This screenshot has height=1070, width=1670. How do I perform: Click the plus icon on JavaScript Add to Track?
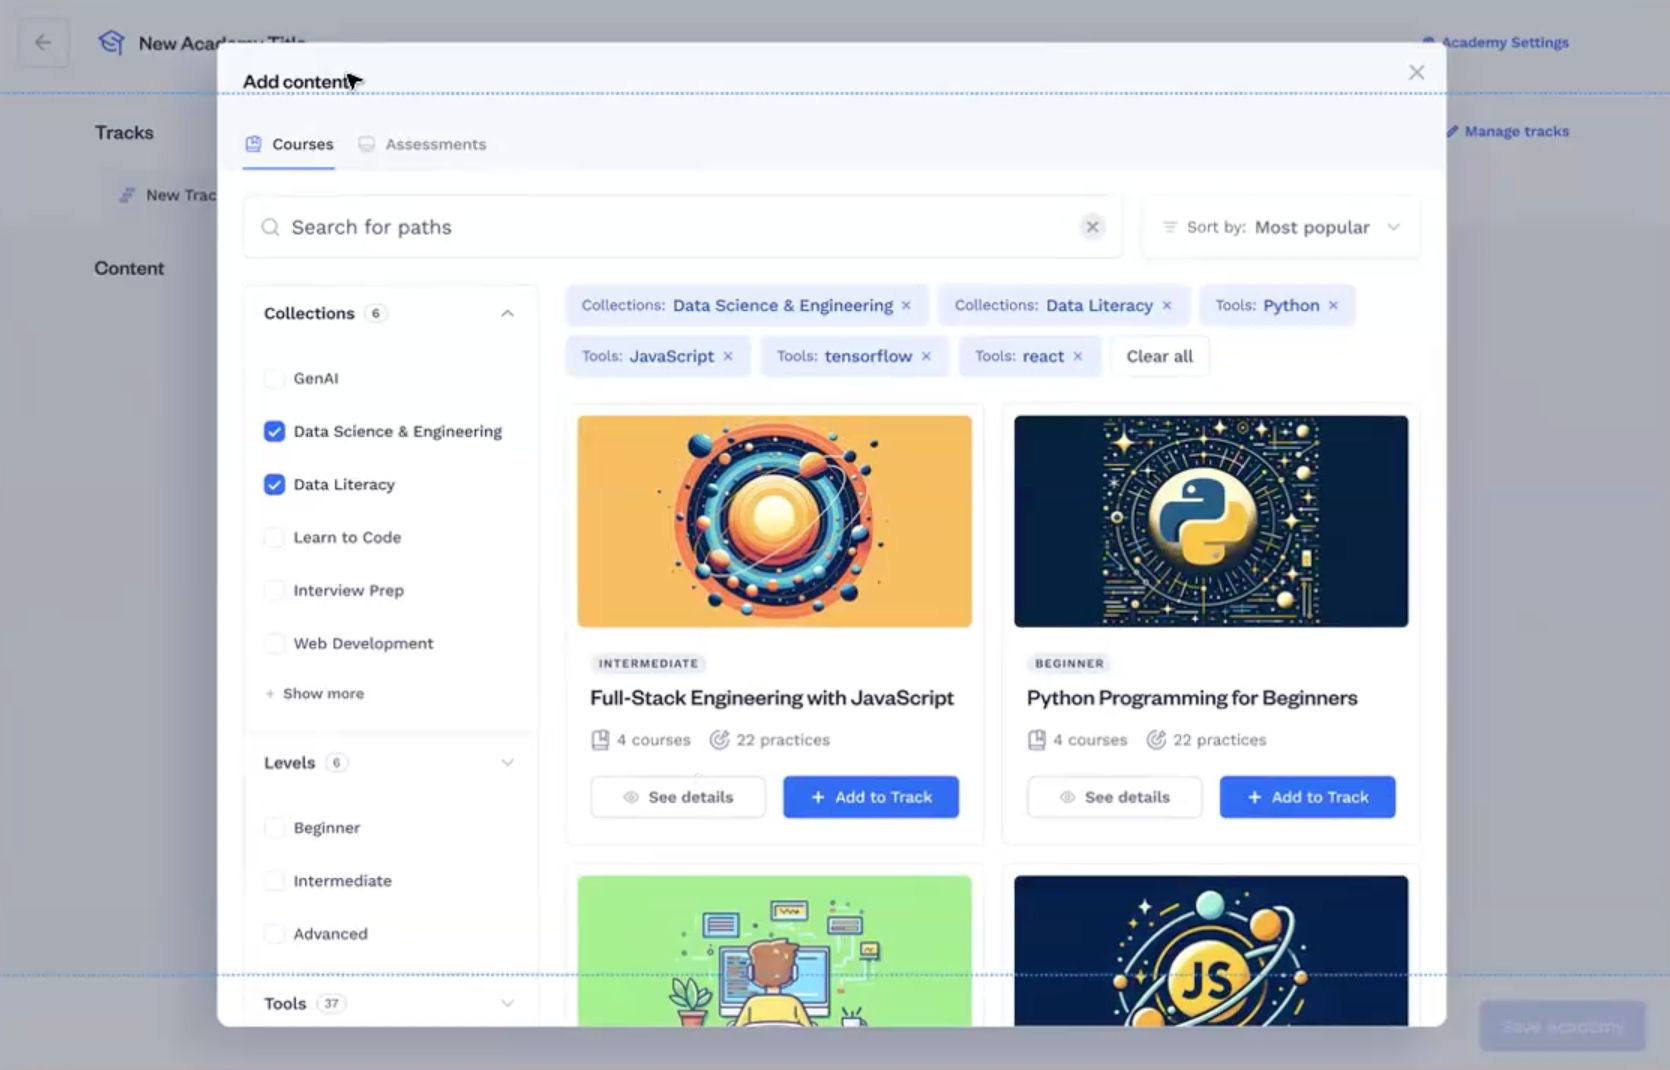[x=818, y=797]
